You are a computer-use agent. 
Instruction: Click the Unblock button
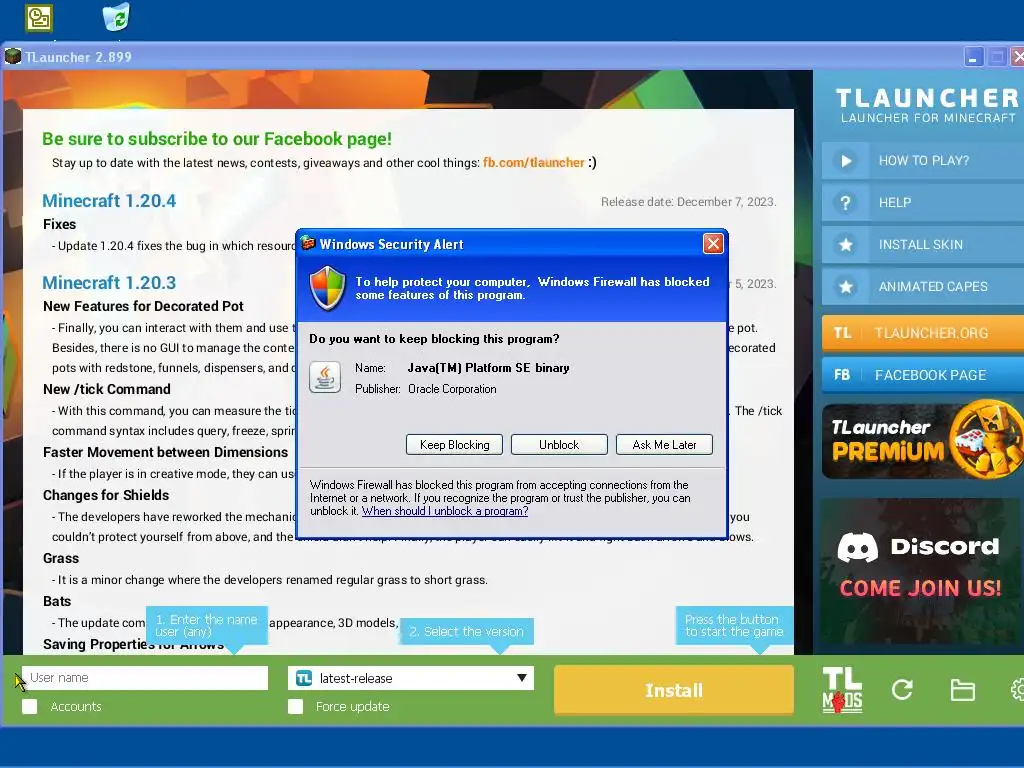pyautogui.click(x=559, y=445)
